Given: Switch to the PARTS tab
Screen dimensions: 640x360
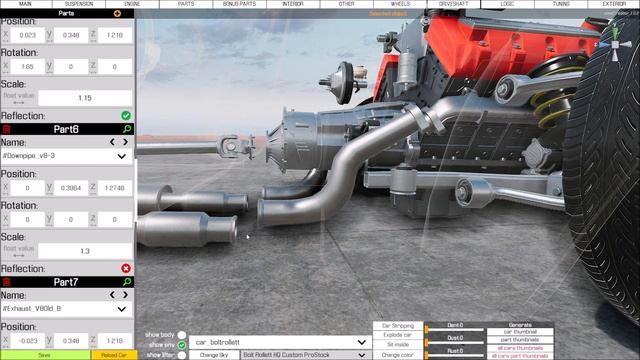Looking at the screenshot, I should point(186,4).
